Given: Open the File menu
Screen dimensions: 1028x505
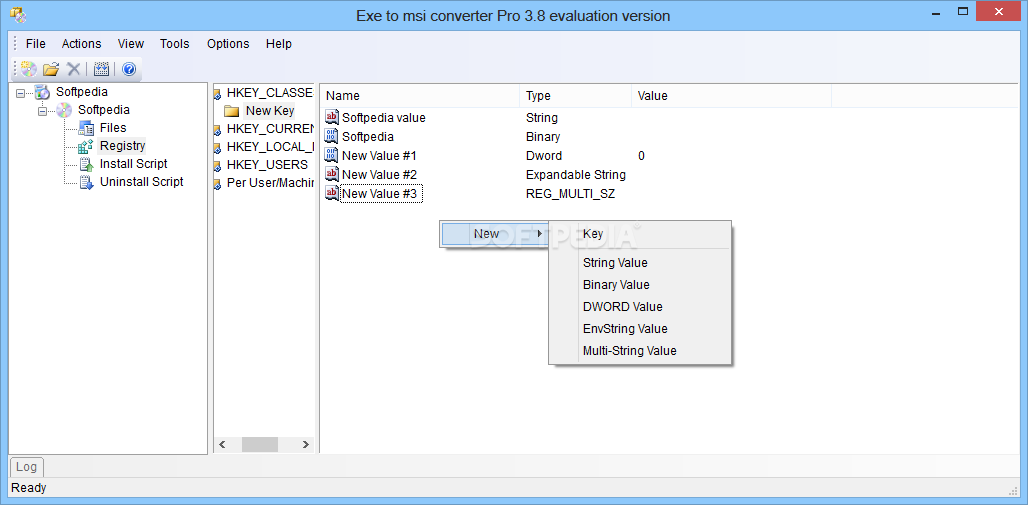Looking at the screenshot, I should (36, 44).
